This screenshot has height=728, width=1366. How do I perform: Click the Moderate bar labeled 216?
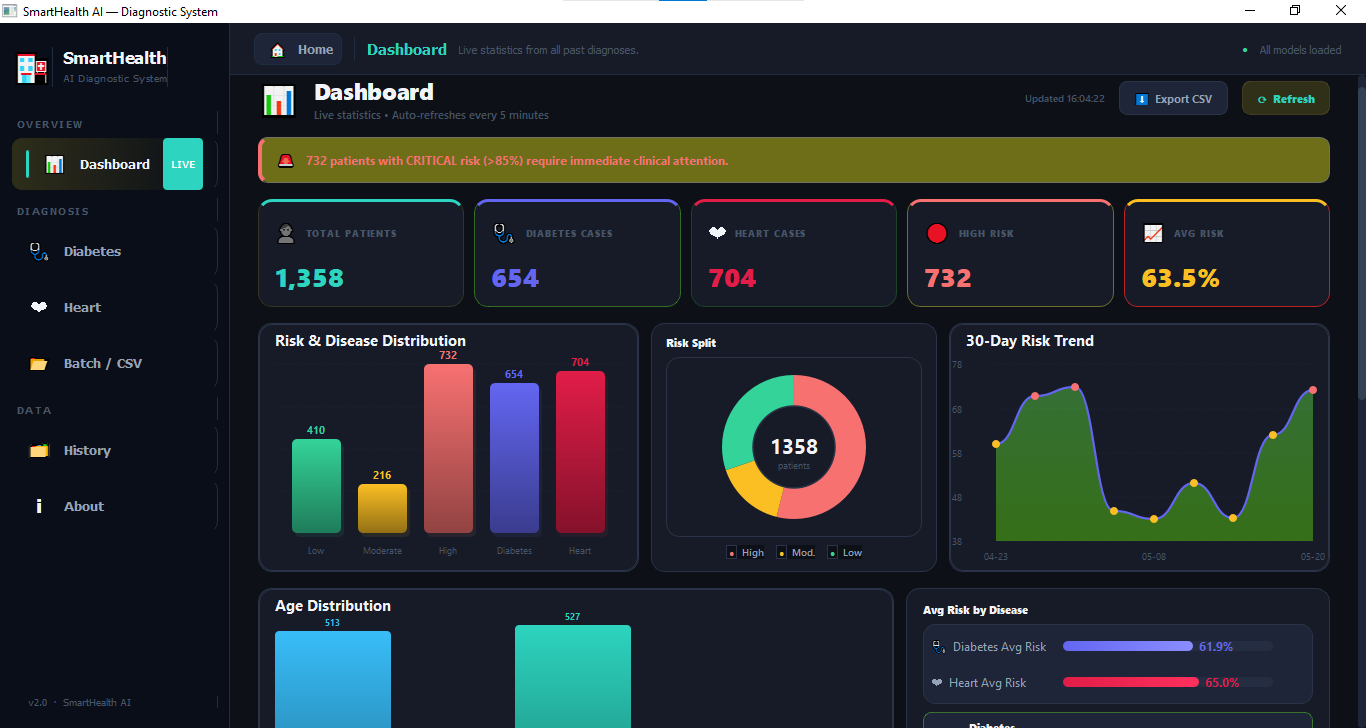(382, 508)
